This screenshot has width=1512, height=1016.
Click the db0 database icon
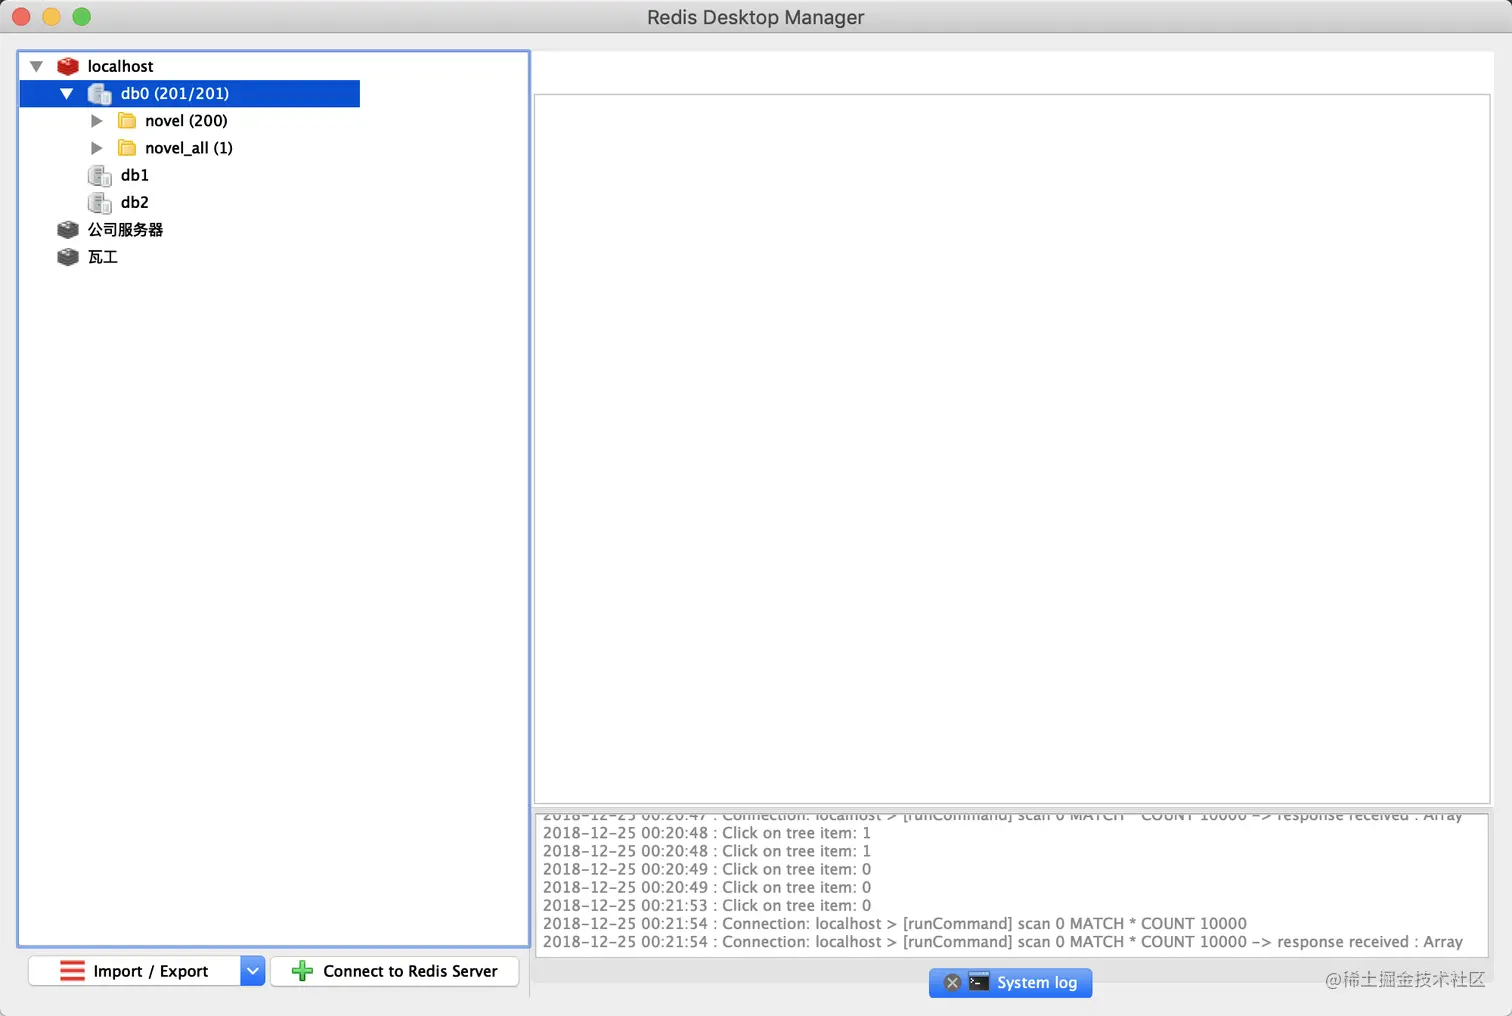coord(100,94)
